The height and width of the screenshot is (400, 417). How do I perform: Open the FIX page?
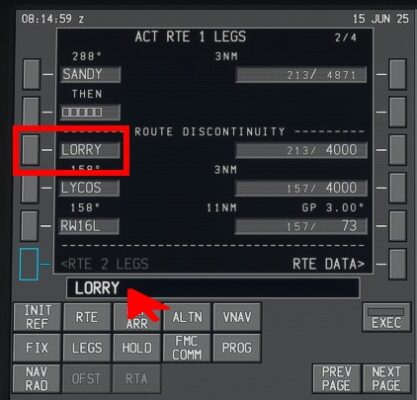point(37,348)
